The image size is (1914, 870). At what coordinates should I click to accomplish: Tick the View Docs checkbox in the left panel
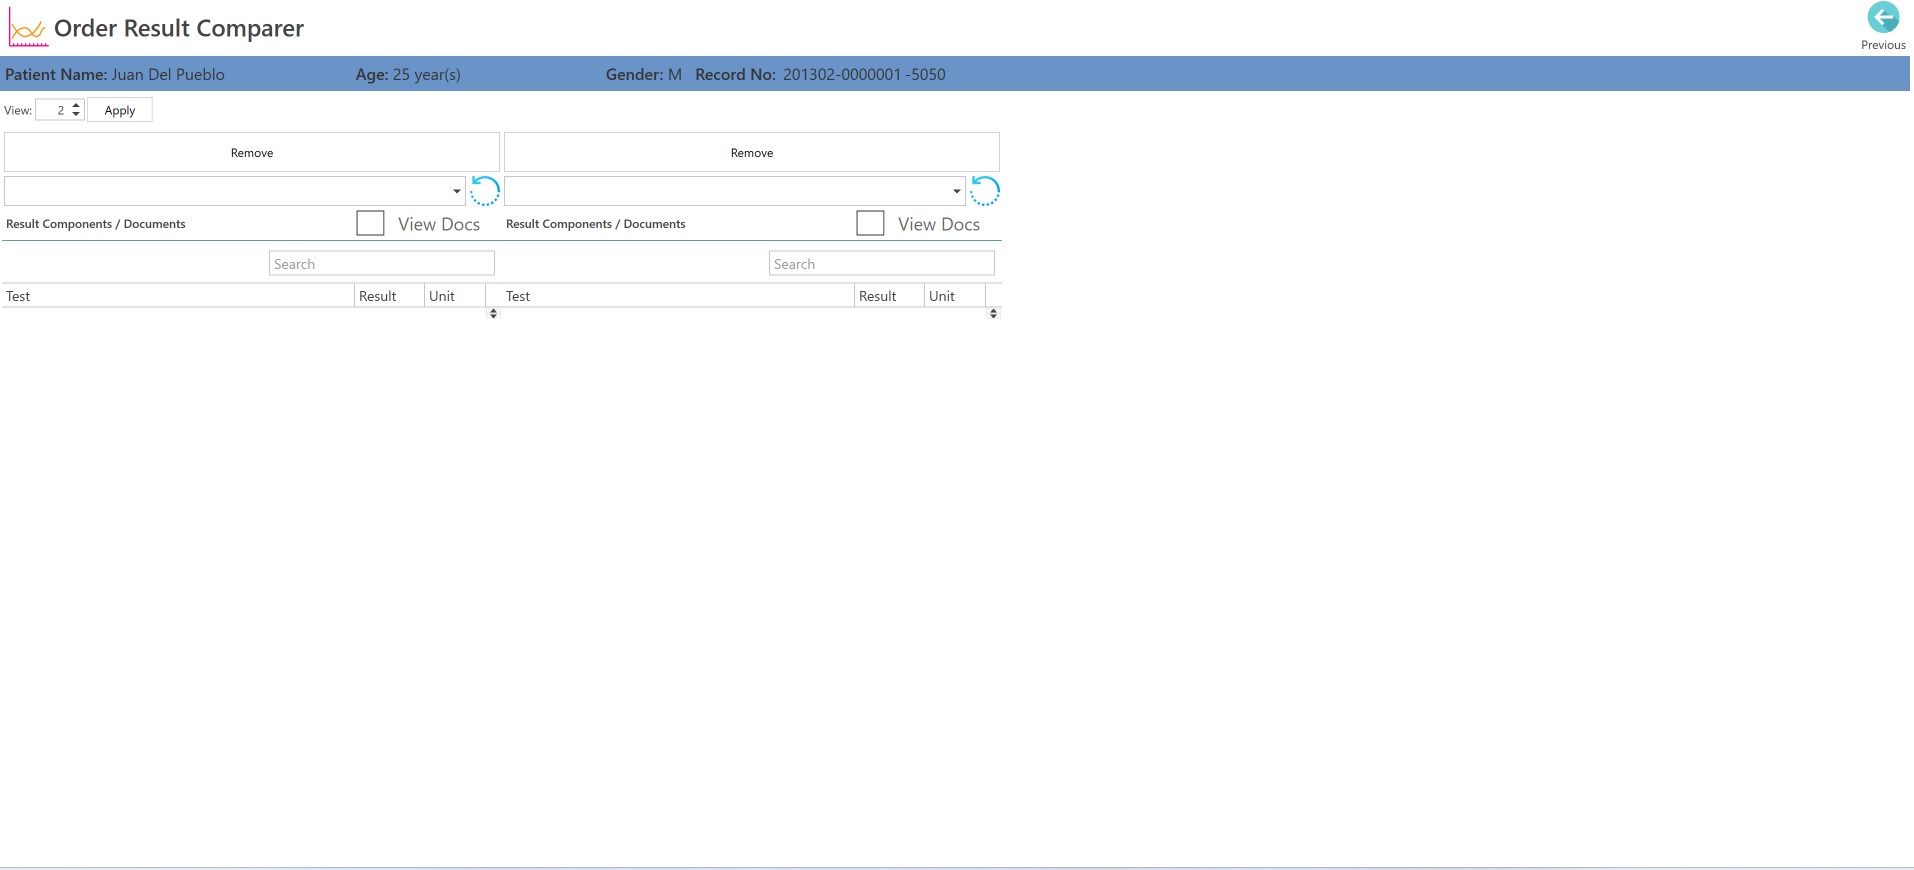(370, 223)
